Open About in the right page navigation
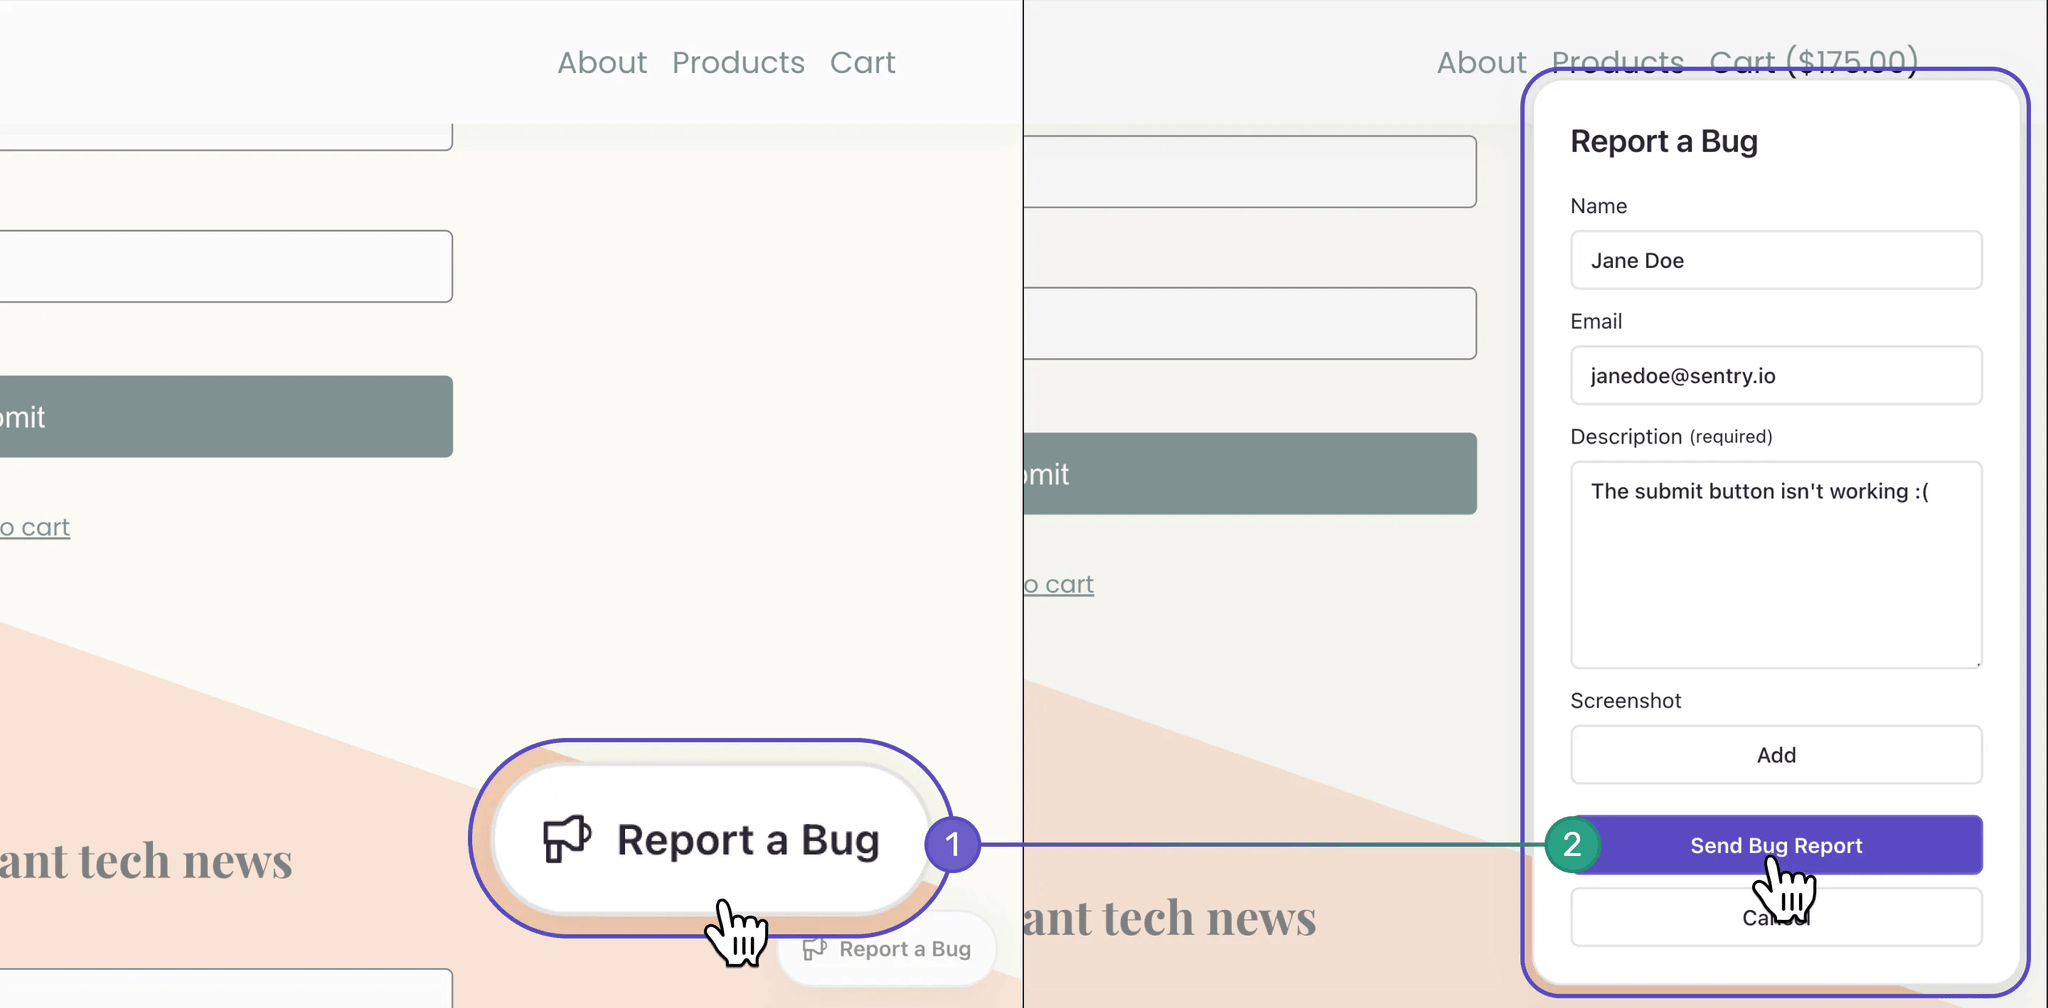 (x=1481, y=63)
